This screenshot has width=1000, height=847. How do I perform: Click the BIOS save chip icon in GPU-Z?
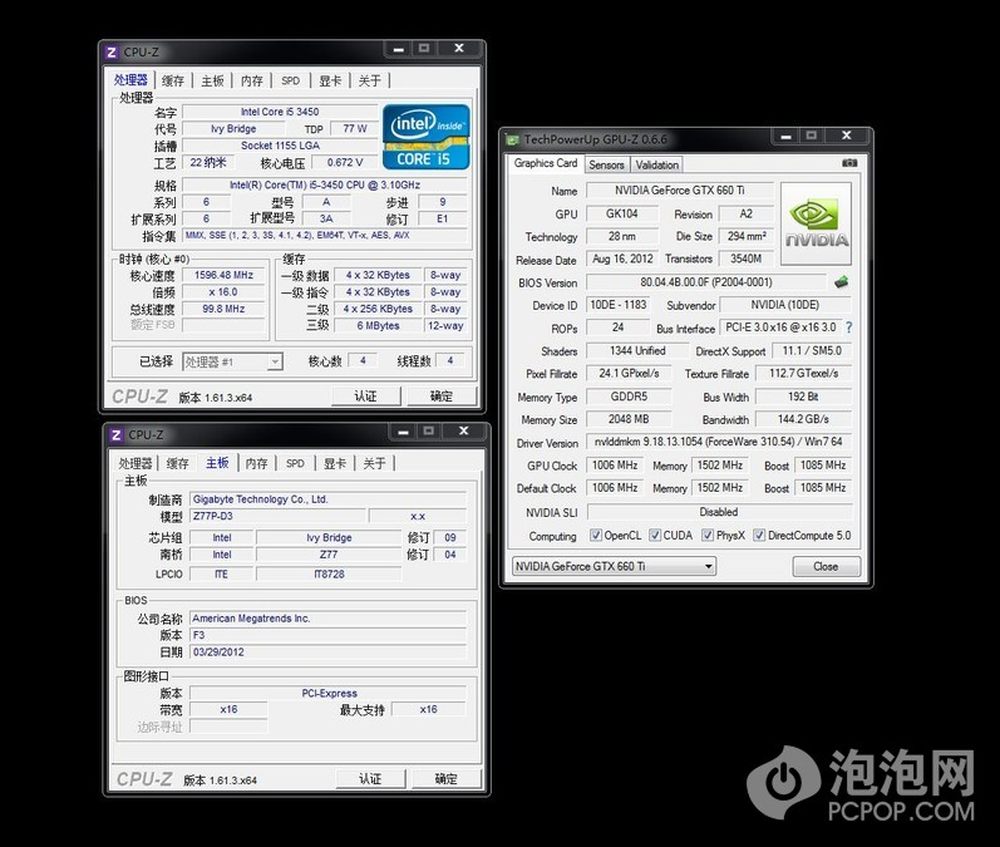(x=841, y=282)
